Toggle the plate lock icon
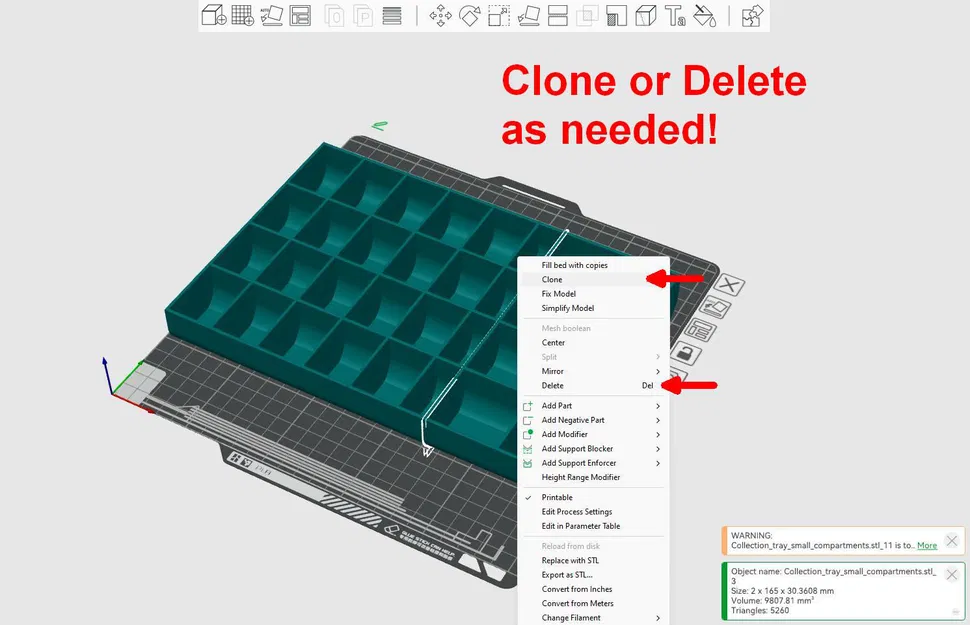970x625 pixels. [685, 353]
